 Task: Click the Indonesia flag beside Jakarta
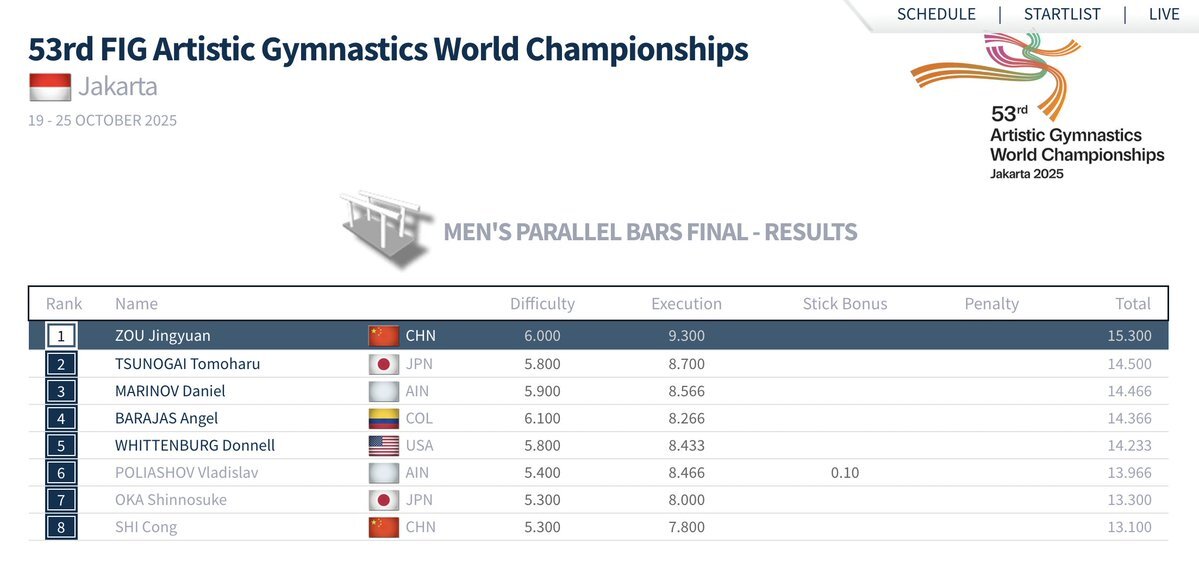point(50,87)
